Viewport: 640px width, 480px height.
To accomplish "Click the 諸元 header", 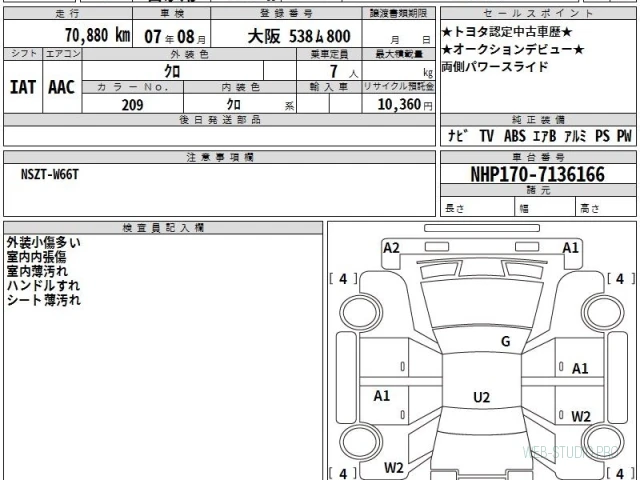I will [x=538, y=191].
